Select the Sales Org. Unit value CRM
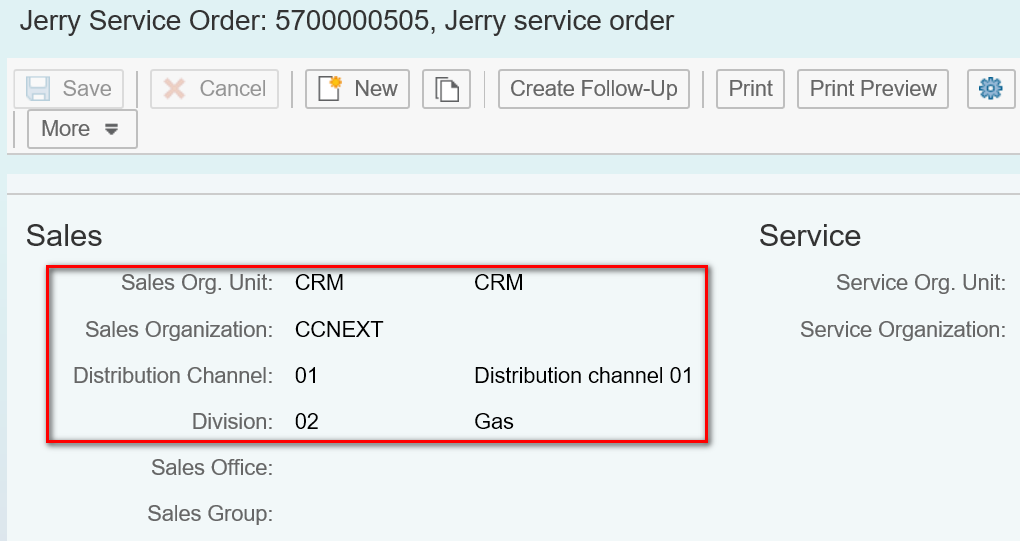This screenshot has height=541, width=1020. pos(319,283)
